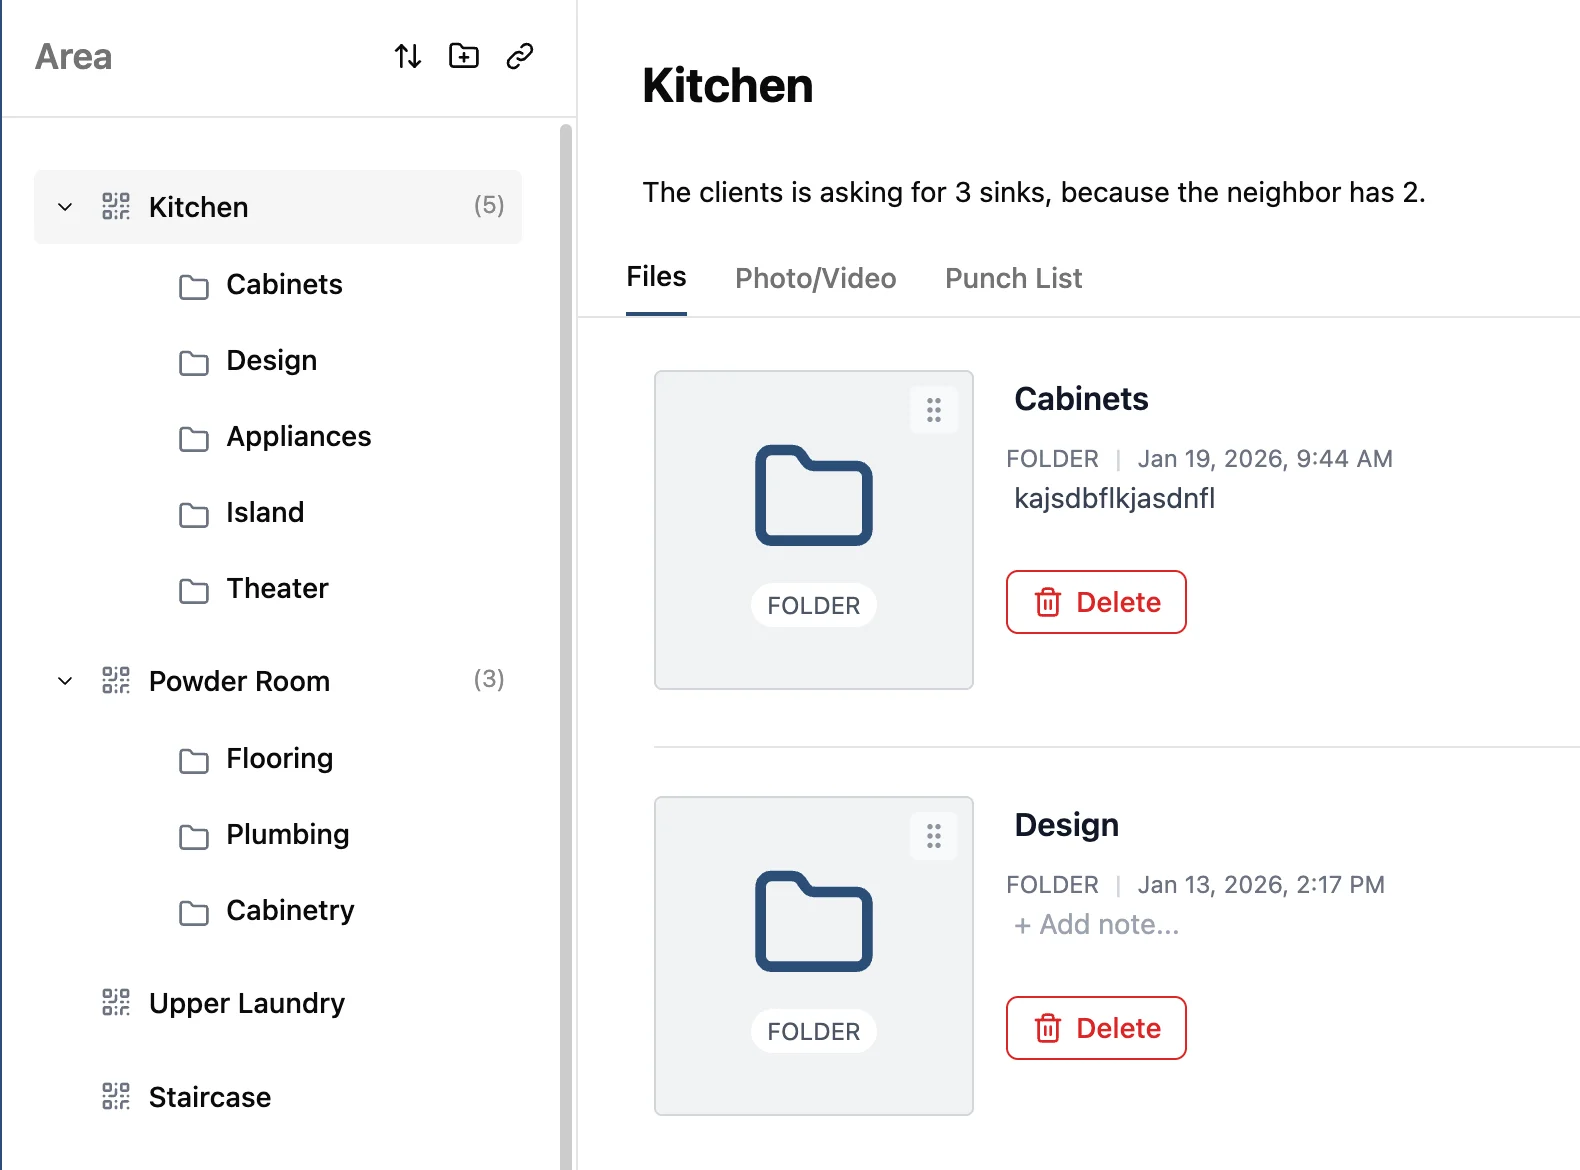Click the copy link icon in Area header
Screen dimensions: 1580x1170
coord(520,56)
